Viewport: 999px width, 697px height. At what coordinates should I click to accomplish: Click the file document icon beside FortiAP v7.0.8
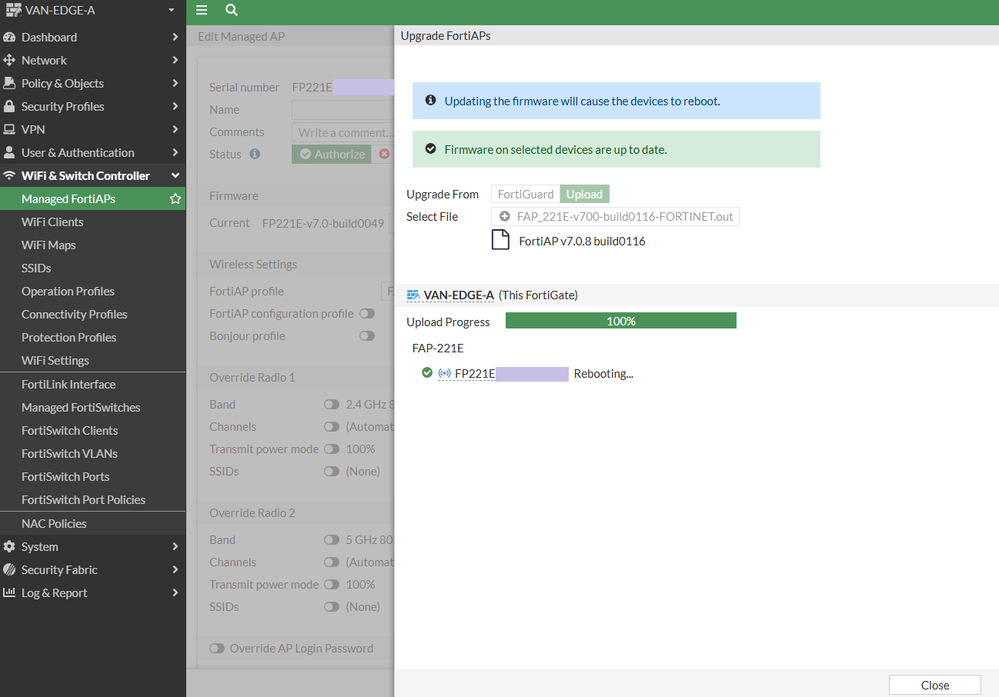501,240
